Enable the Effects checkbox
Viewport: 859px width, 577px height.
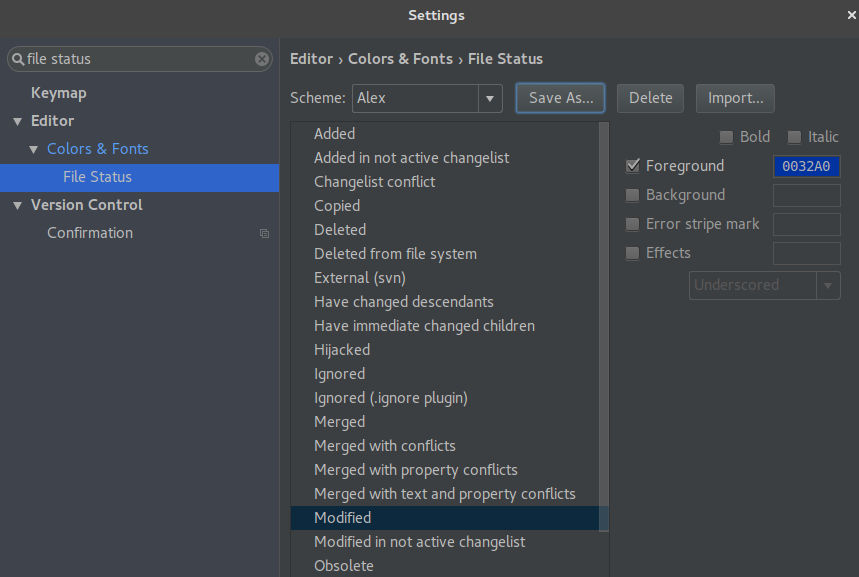click(x=632, y=253)
